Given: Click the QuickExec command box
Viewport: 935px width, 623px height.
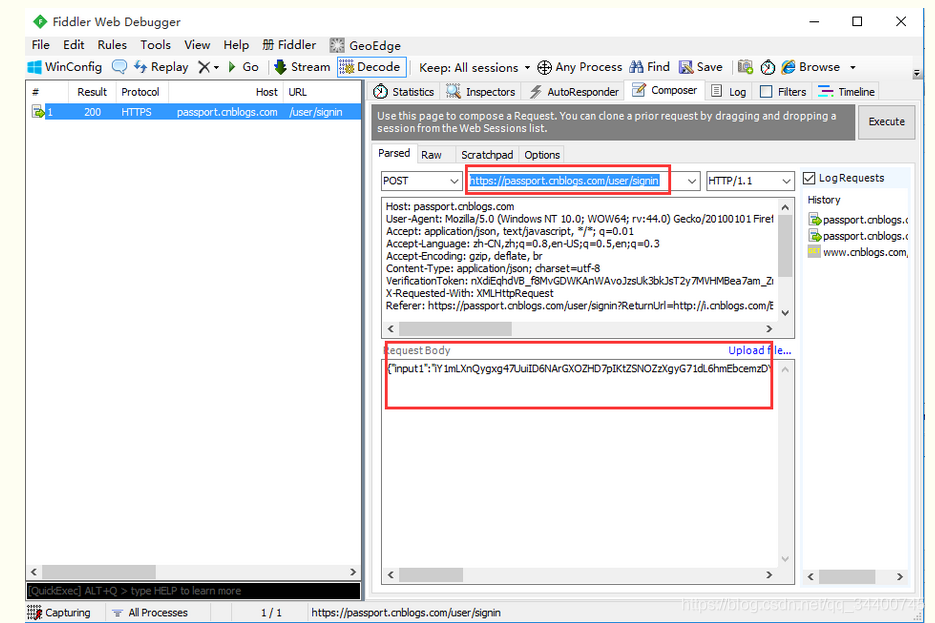Looking at the screenshot, I should point(193,591).
